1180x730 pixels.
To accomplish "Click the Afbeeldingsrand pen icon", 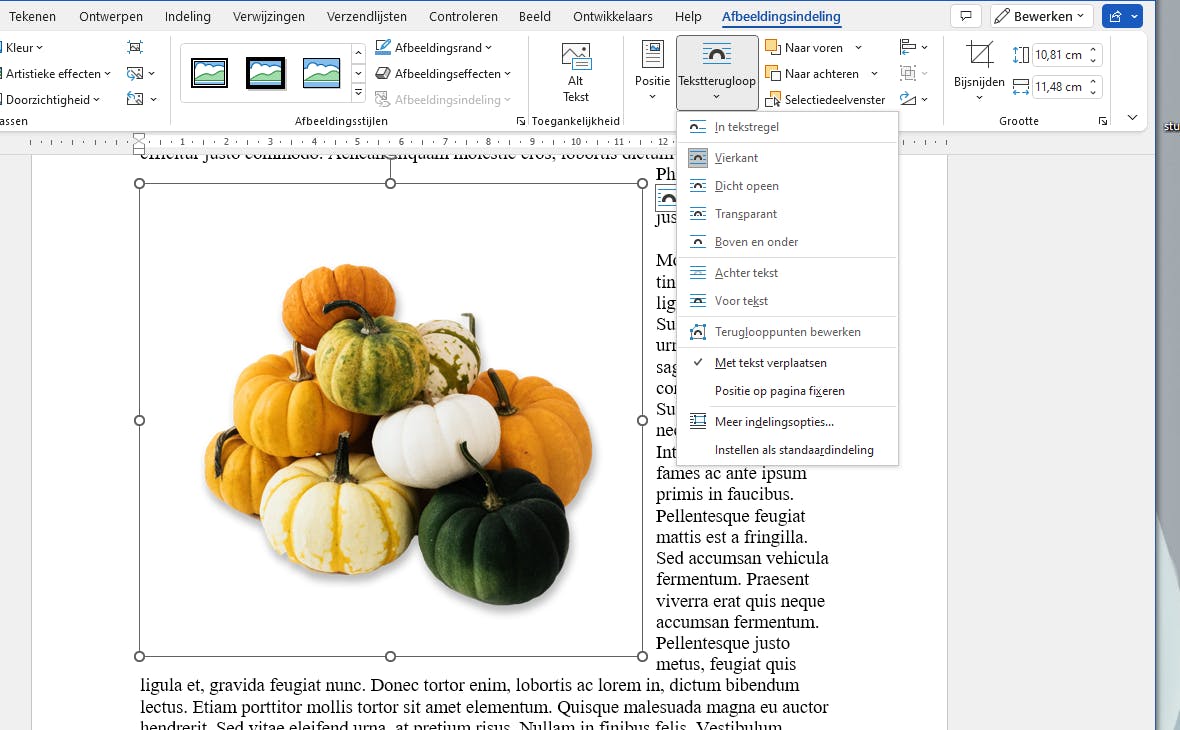I will (x=383, y=47).
